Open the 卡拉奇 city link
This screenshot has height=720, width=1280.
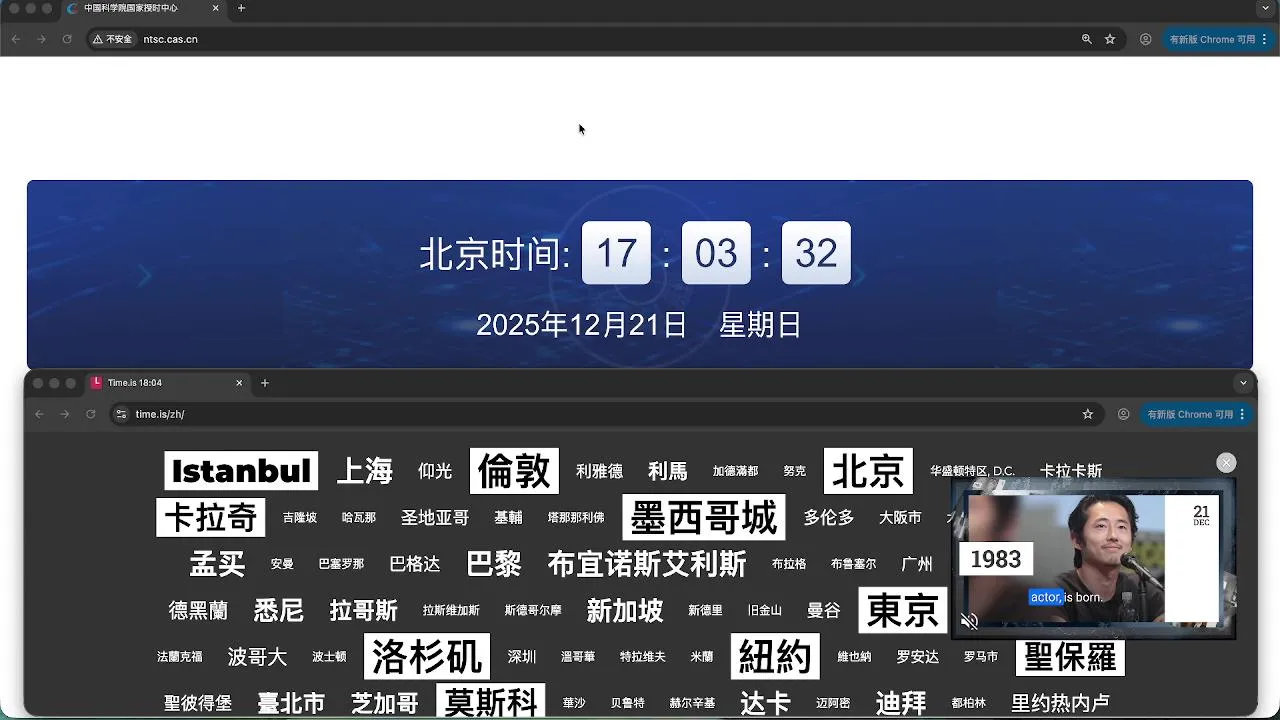pos(210,518)
